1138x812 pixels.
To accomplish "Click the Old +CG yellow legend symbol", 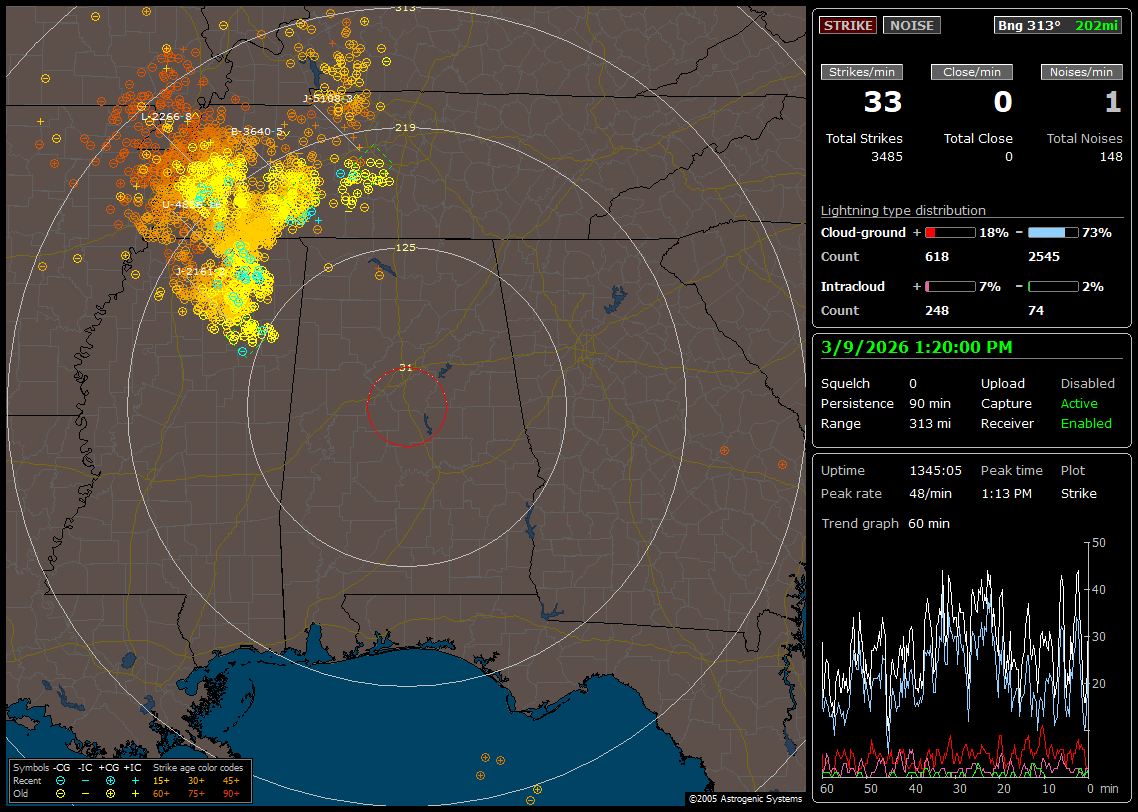I will click(110, 793).
